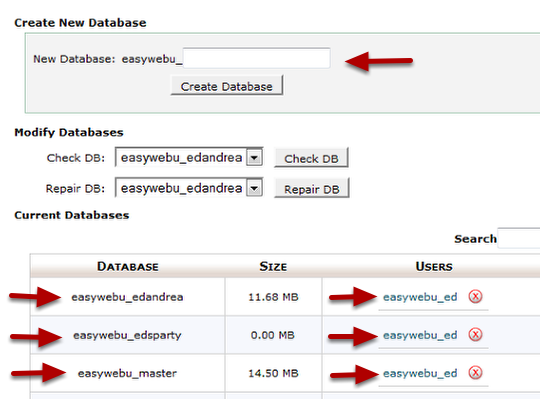Select the Modify Databases heading
The image size is (540, 399).
[x=69, y=133]
